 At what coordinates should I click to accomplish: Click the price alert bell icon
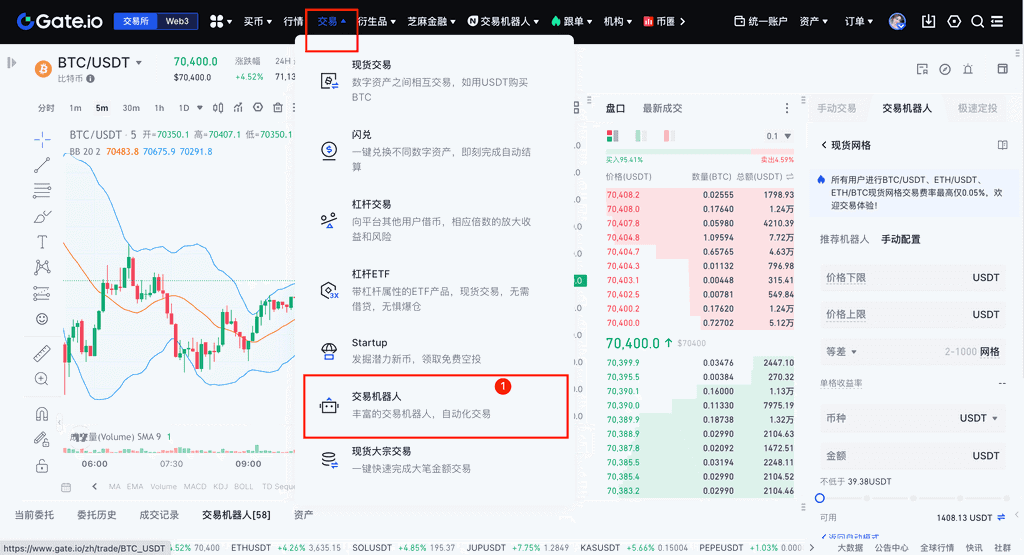(967, 69)
